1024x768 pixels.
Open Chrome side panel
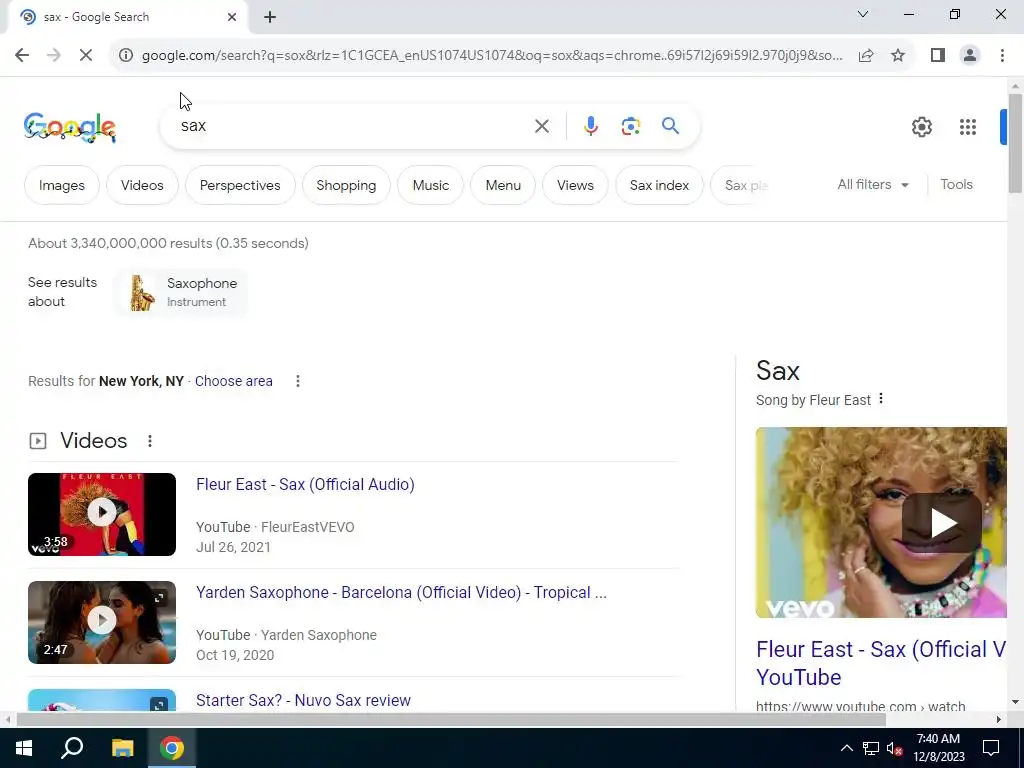coord(938,56)
